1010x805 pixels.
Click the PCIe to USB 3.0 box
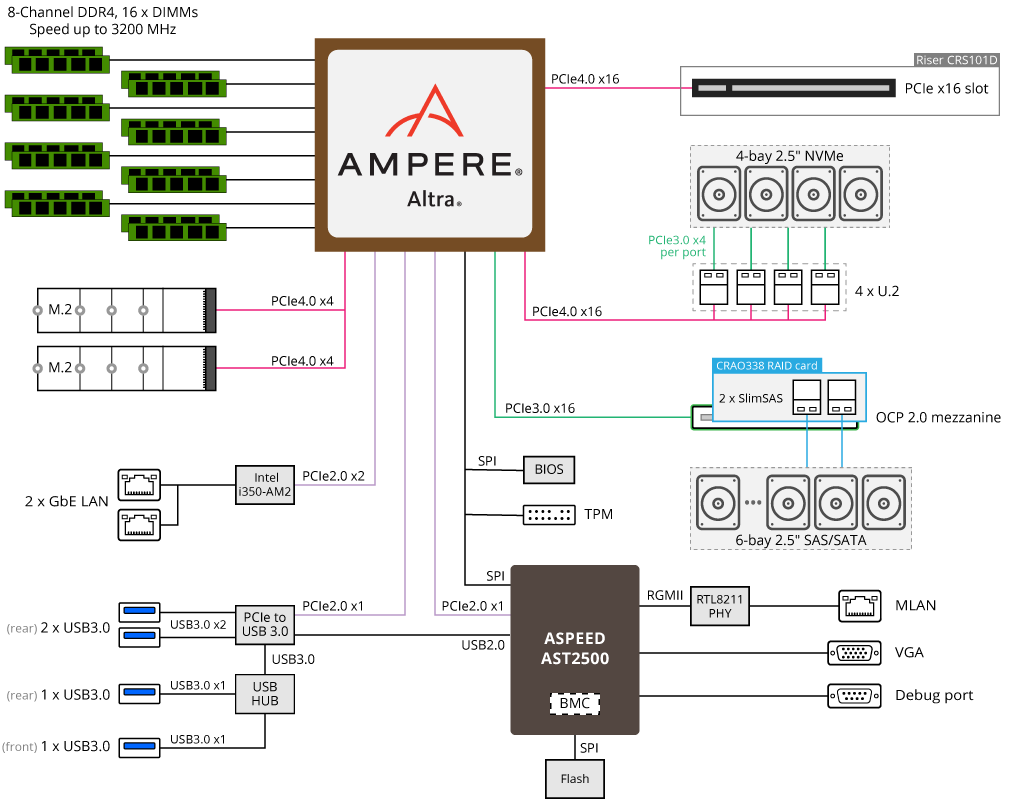click(x=265, y=624)
